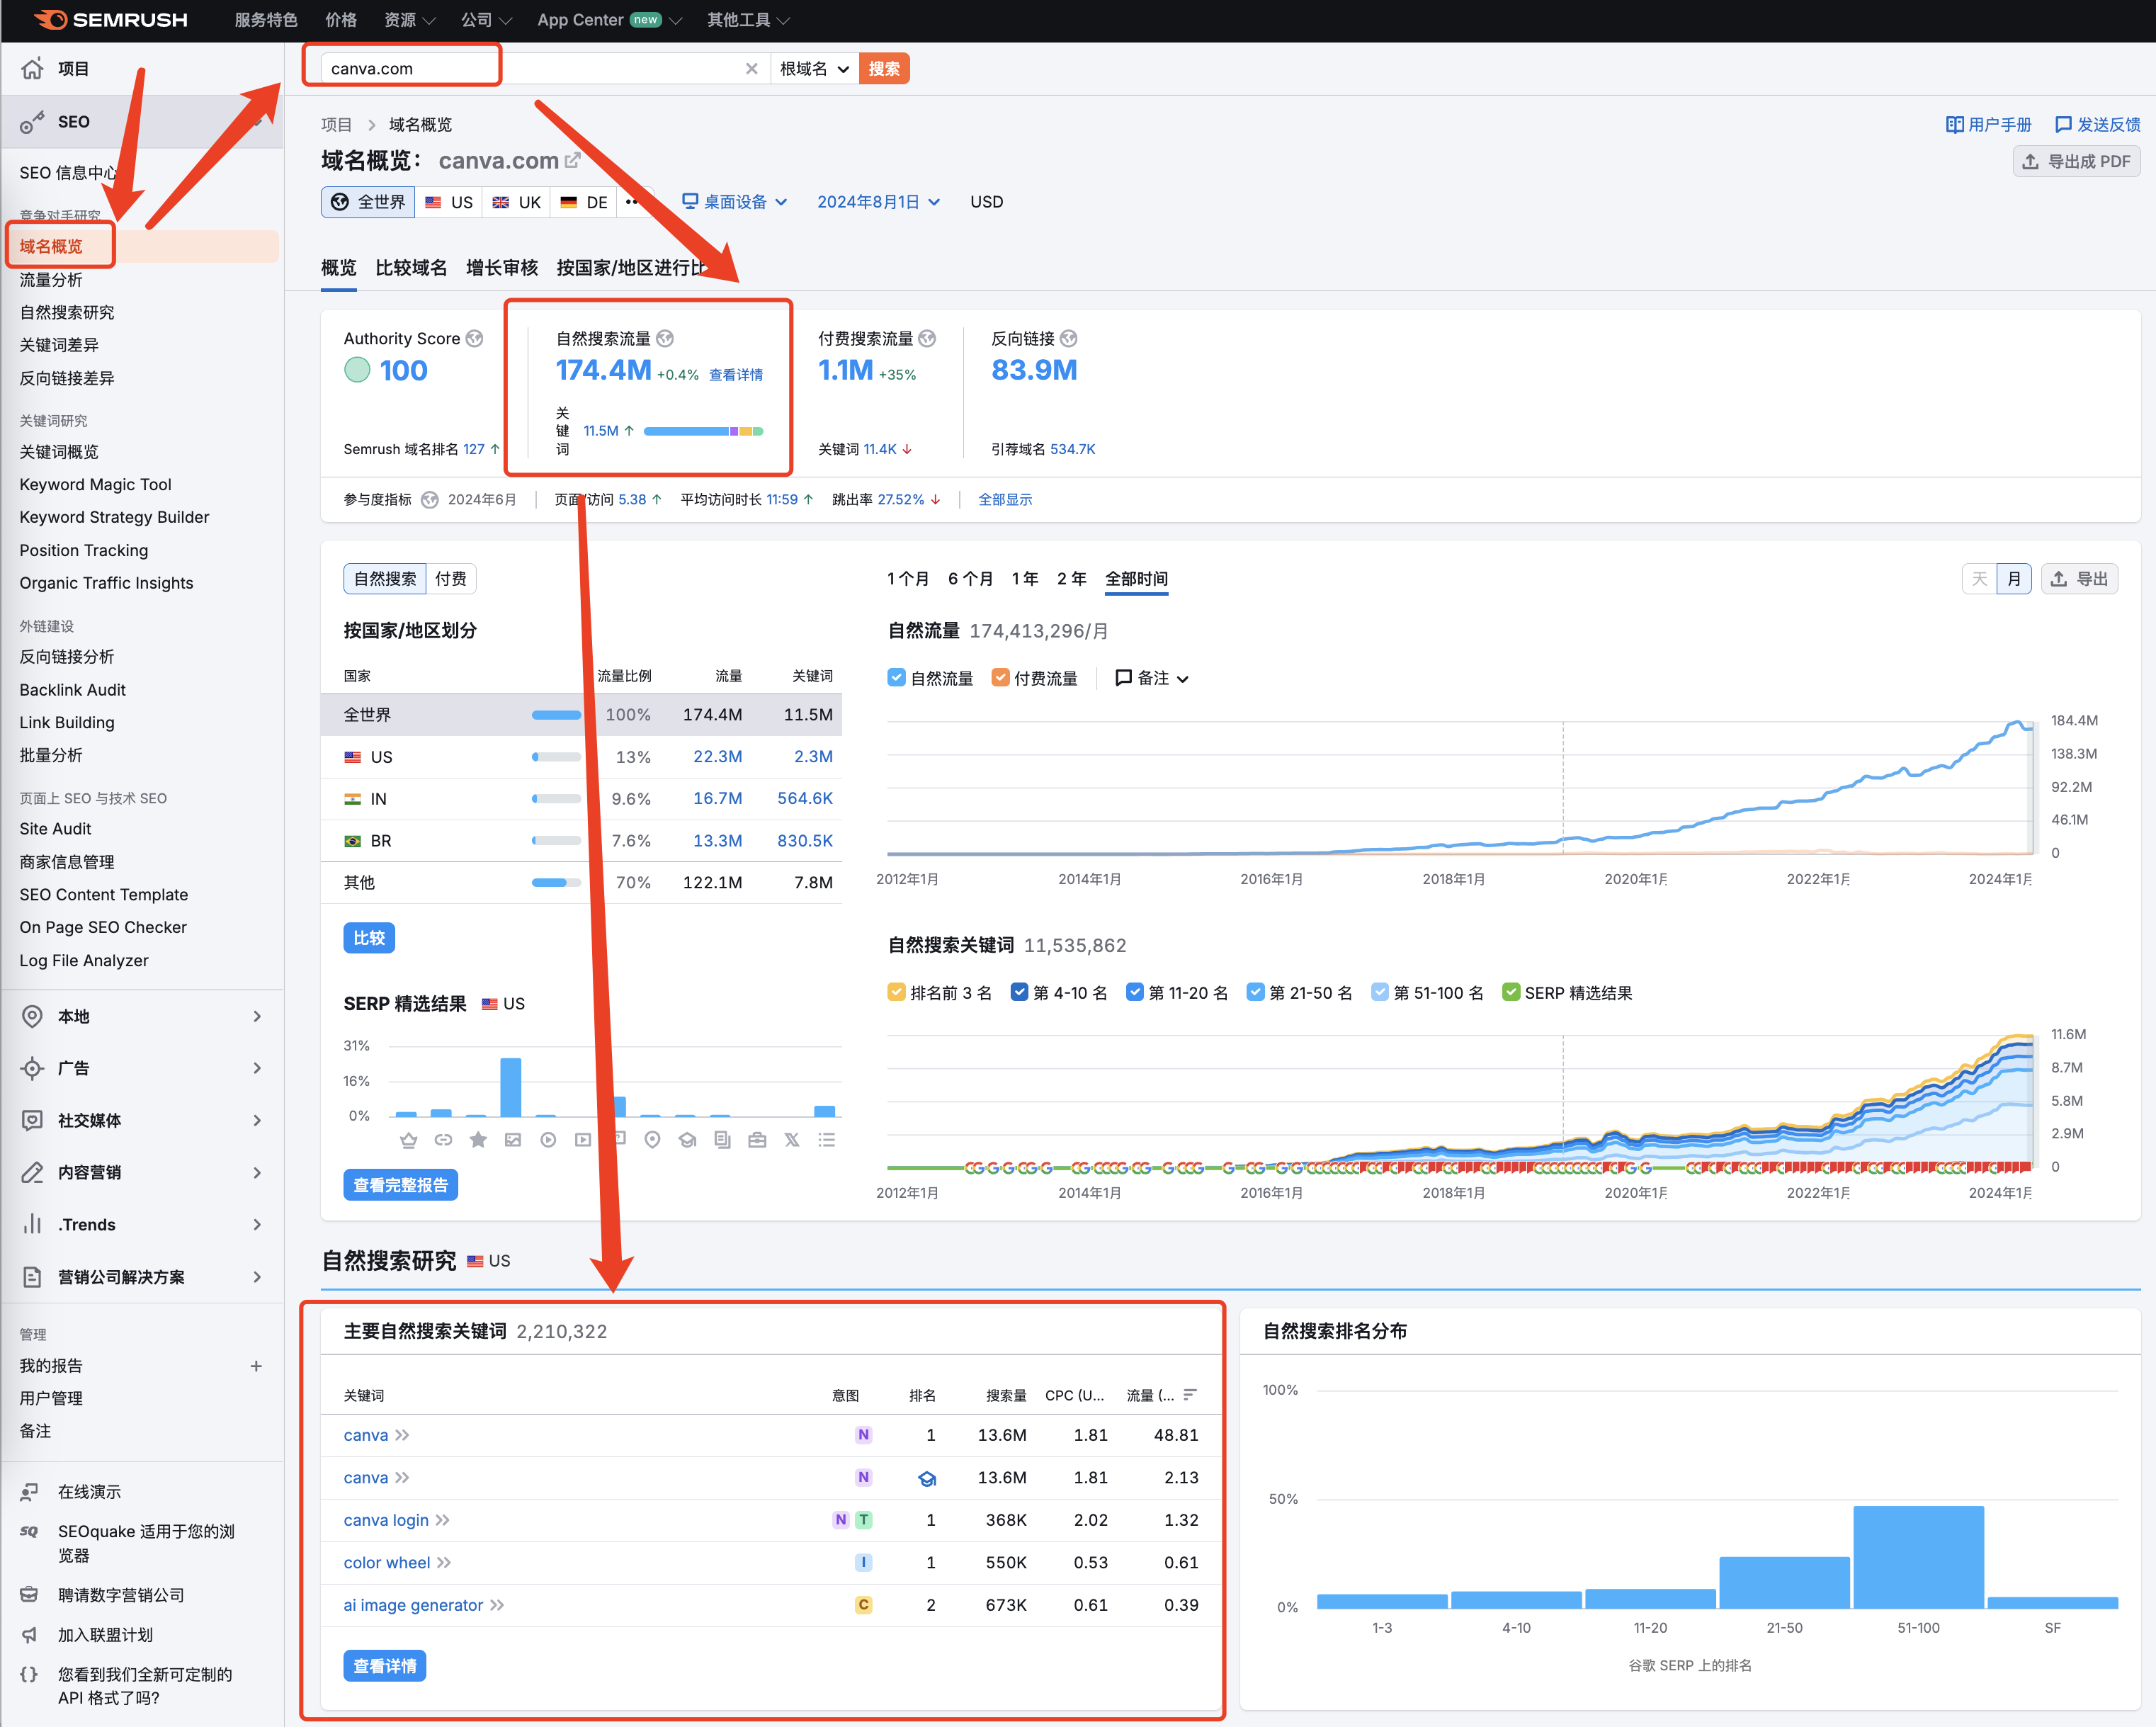
Task: Uncheck the 自然流量 checkbox
Action: coord(897,678)
